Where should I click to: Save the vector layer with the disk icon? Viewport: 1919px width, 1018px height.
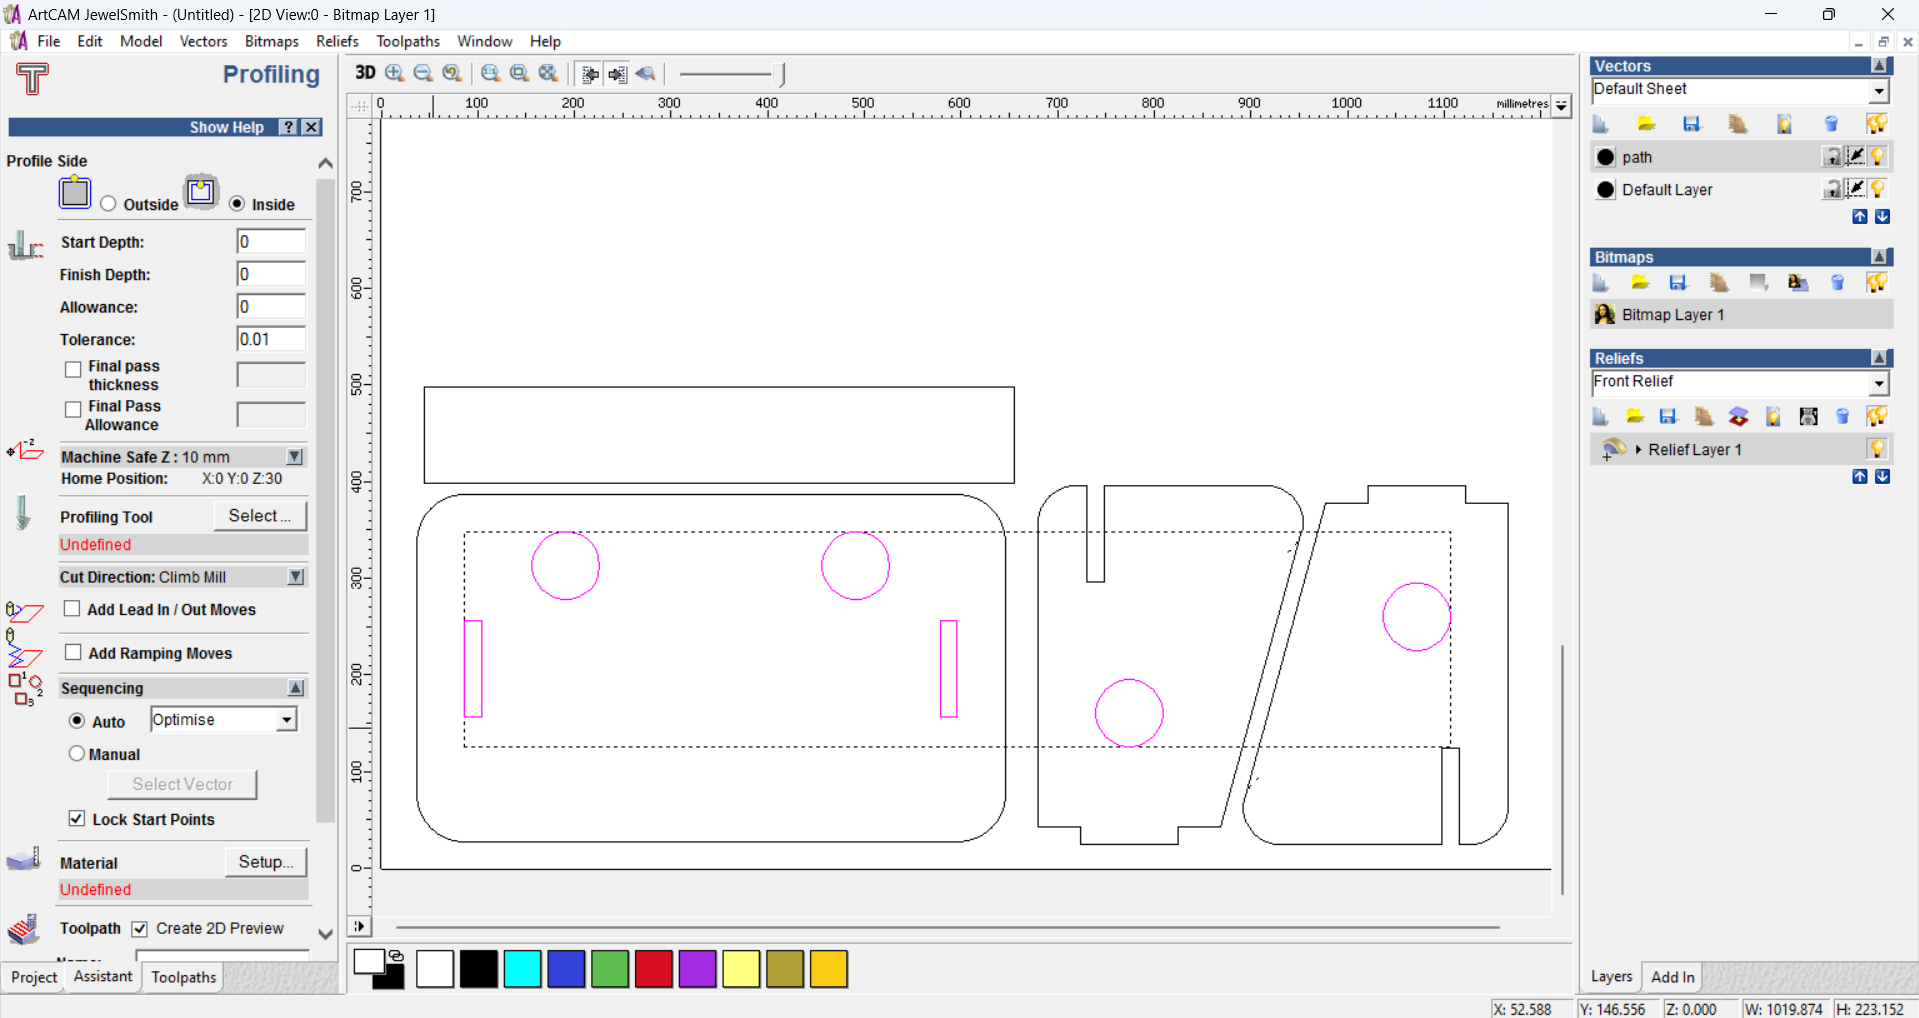click(x=1691, y=124)
